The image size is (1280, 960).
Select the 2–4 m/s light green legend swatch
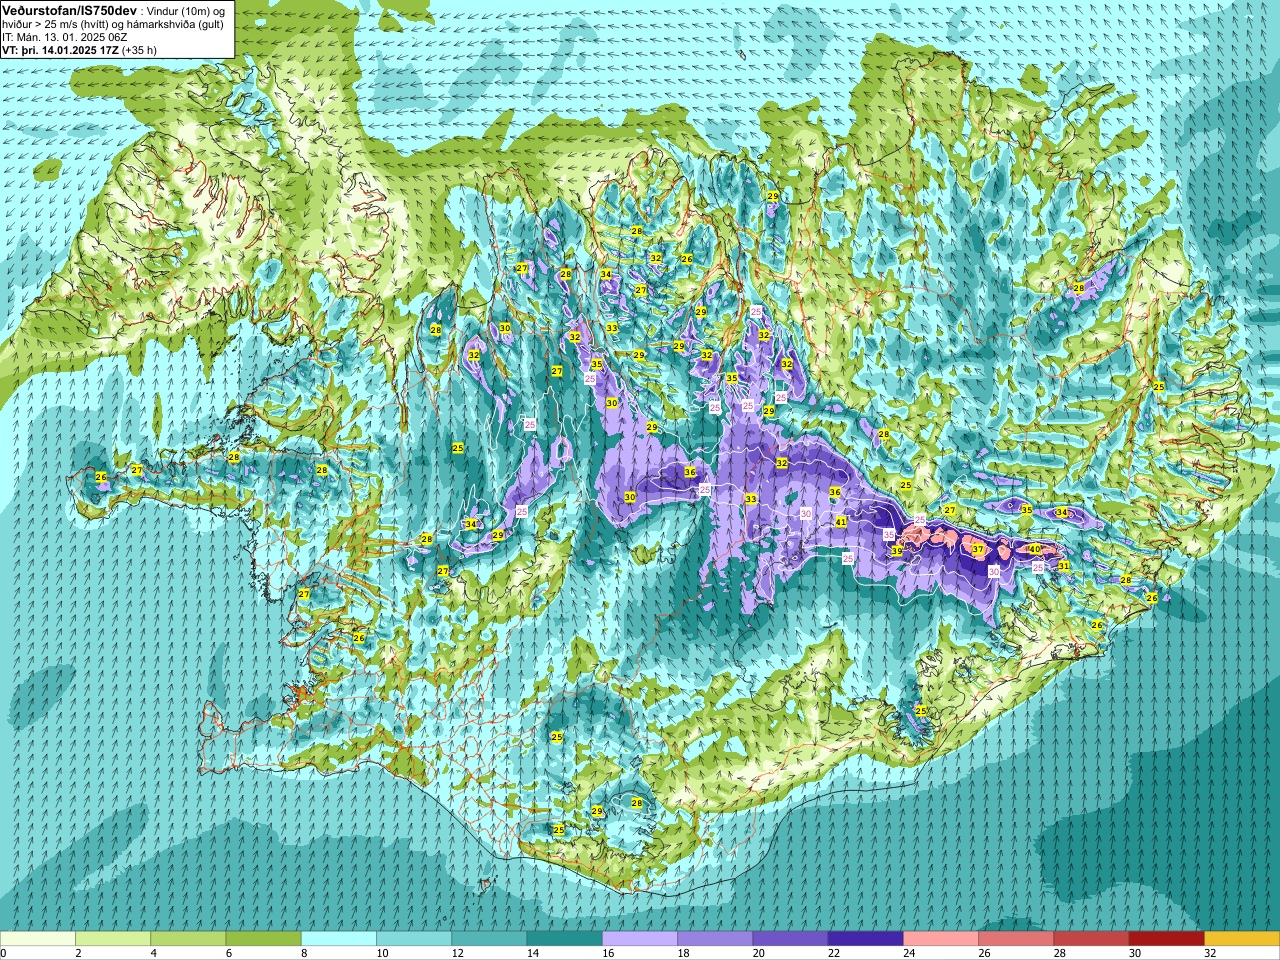[x=113, y=939]
